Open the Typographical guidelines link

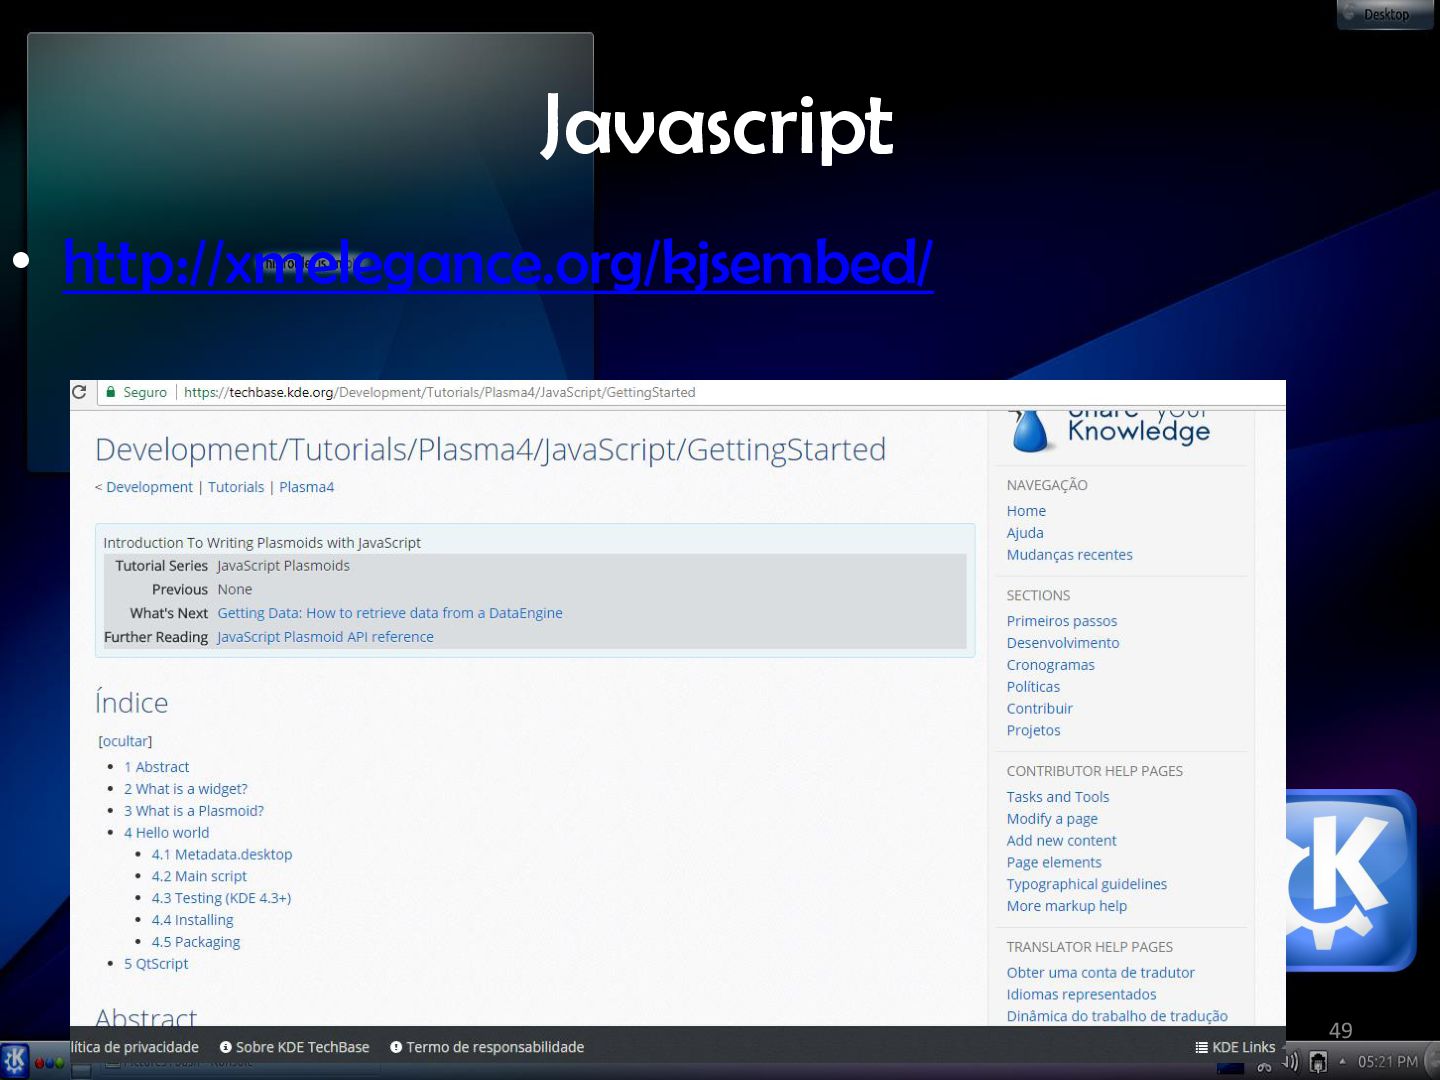1086,885
